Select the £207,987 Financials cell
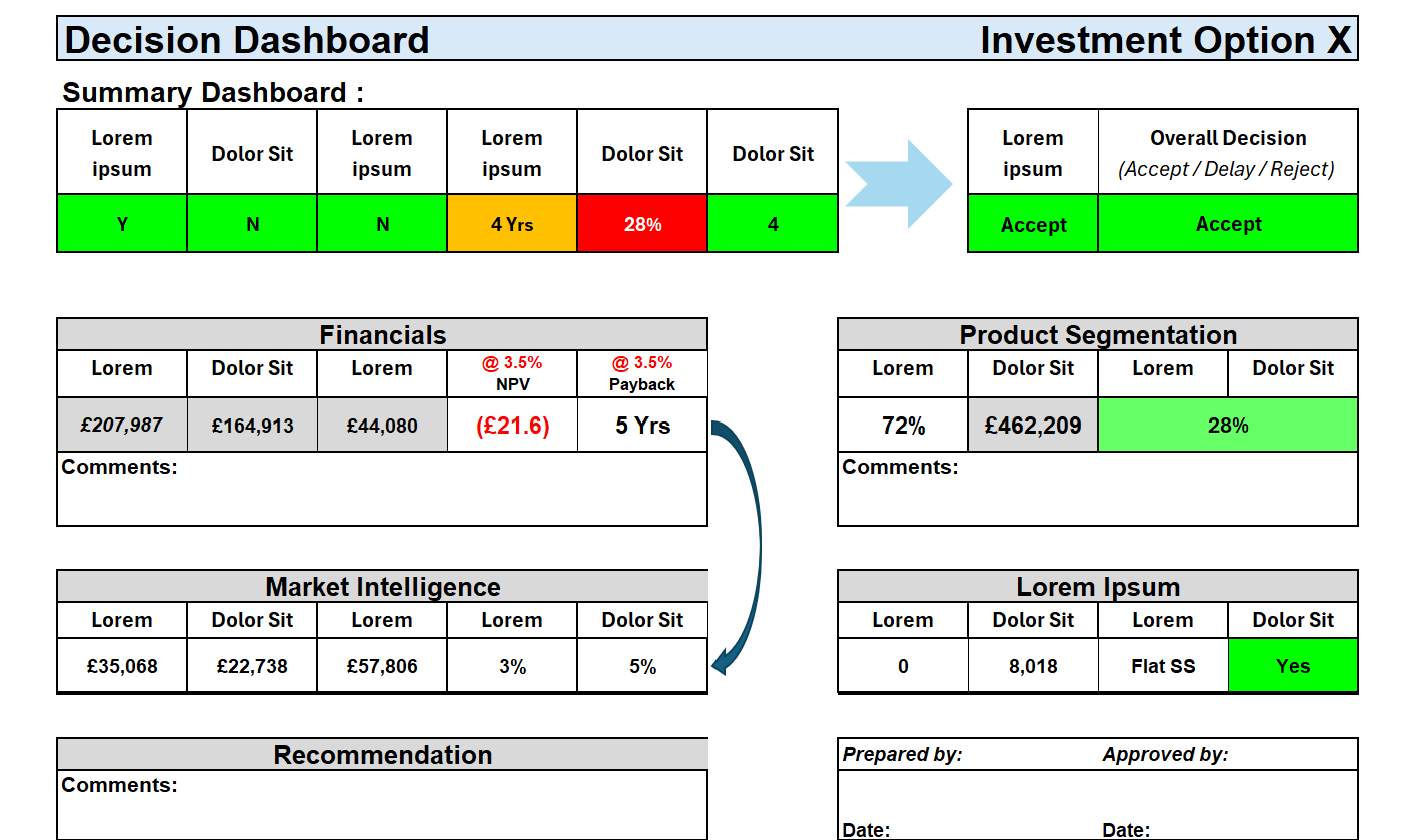 122,426
